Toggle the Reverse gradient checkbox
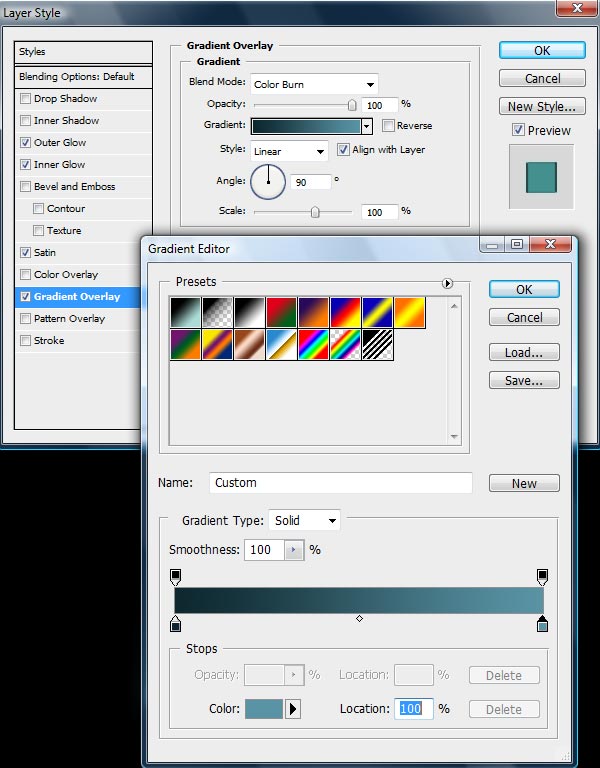The image size is (600, 768). point(388,125)
